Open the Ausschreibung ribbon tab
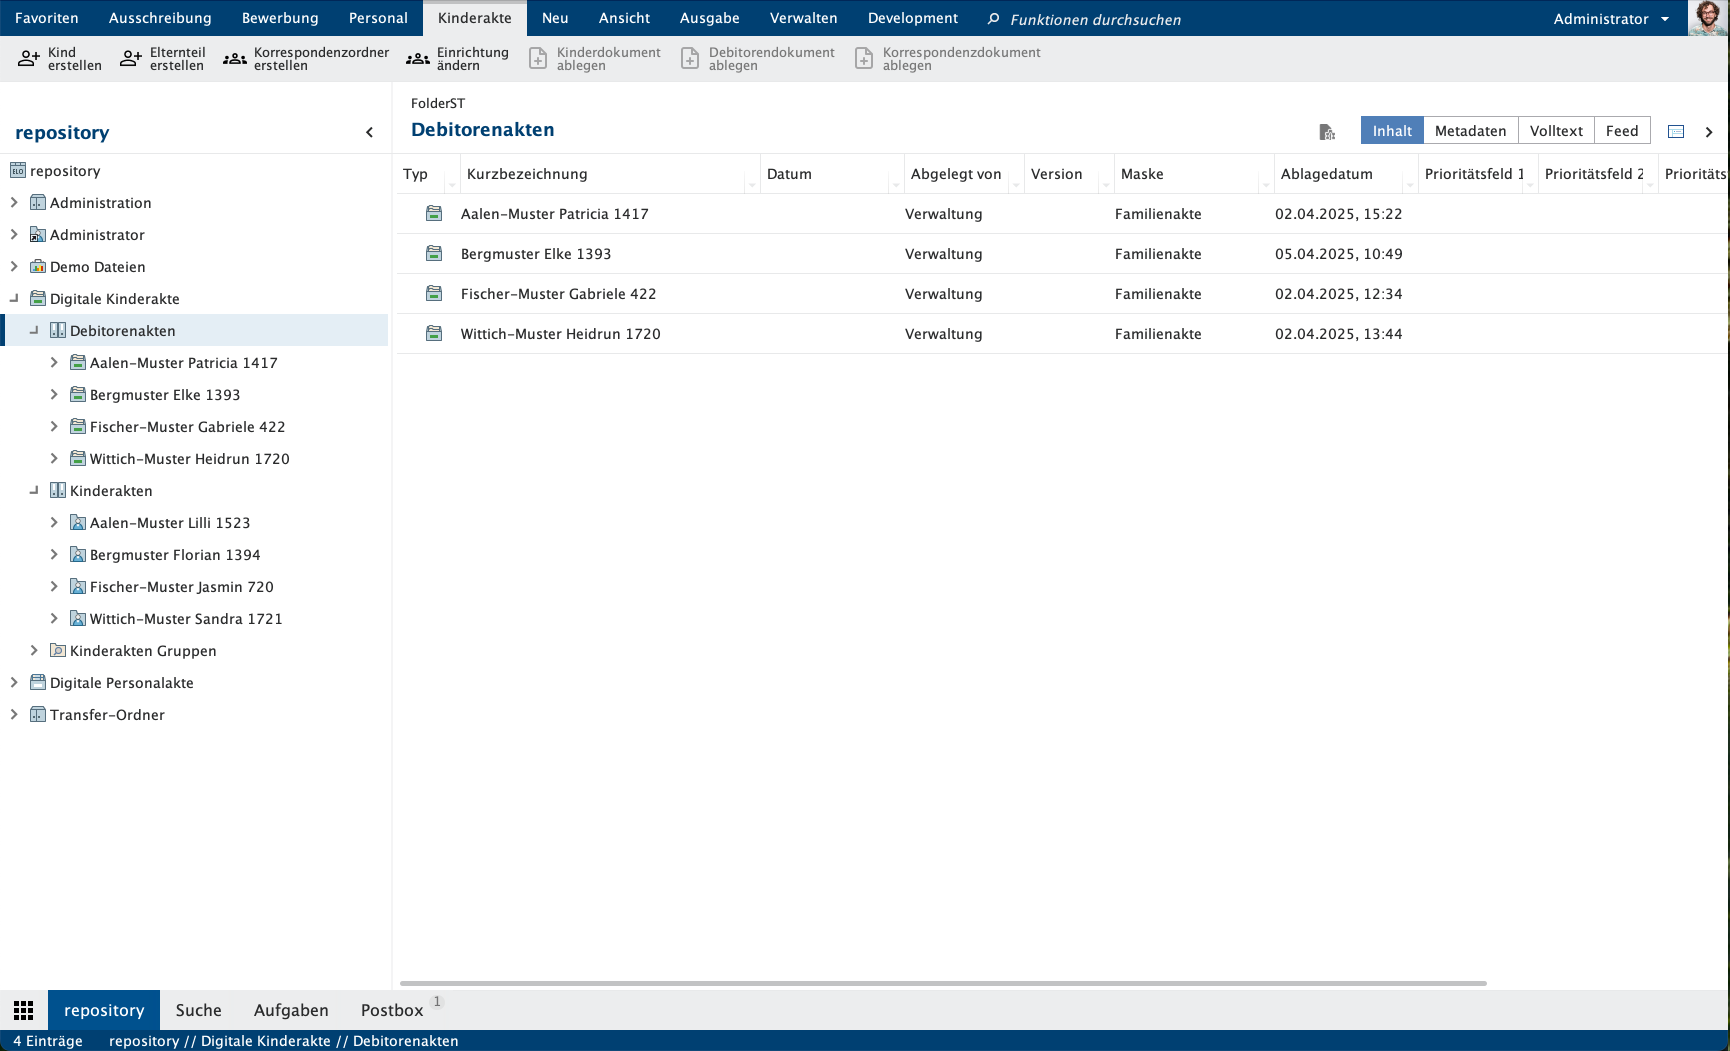Viewport: 1730px width, 1051px height. (160, 18)
